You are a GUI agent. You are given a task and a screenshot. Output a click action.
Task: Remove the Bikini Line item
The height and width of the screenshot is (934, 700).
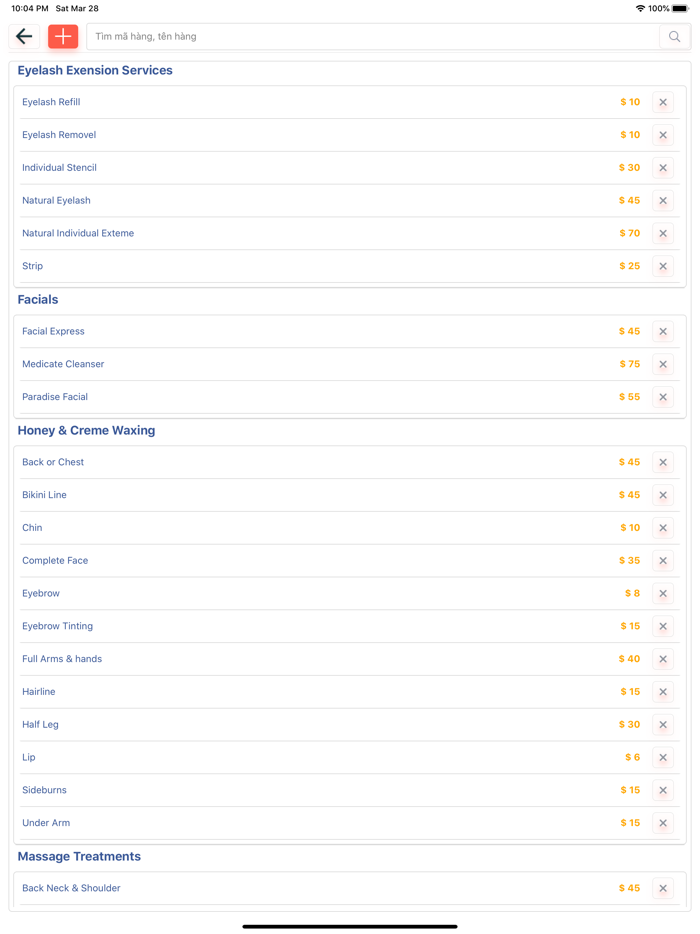[663, 495]
